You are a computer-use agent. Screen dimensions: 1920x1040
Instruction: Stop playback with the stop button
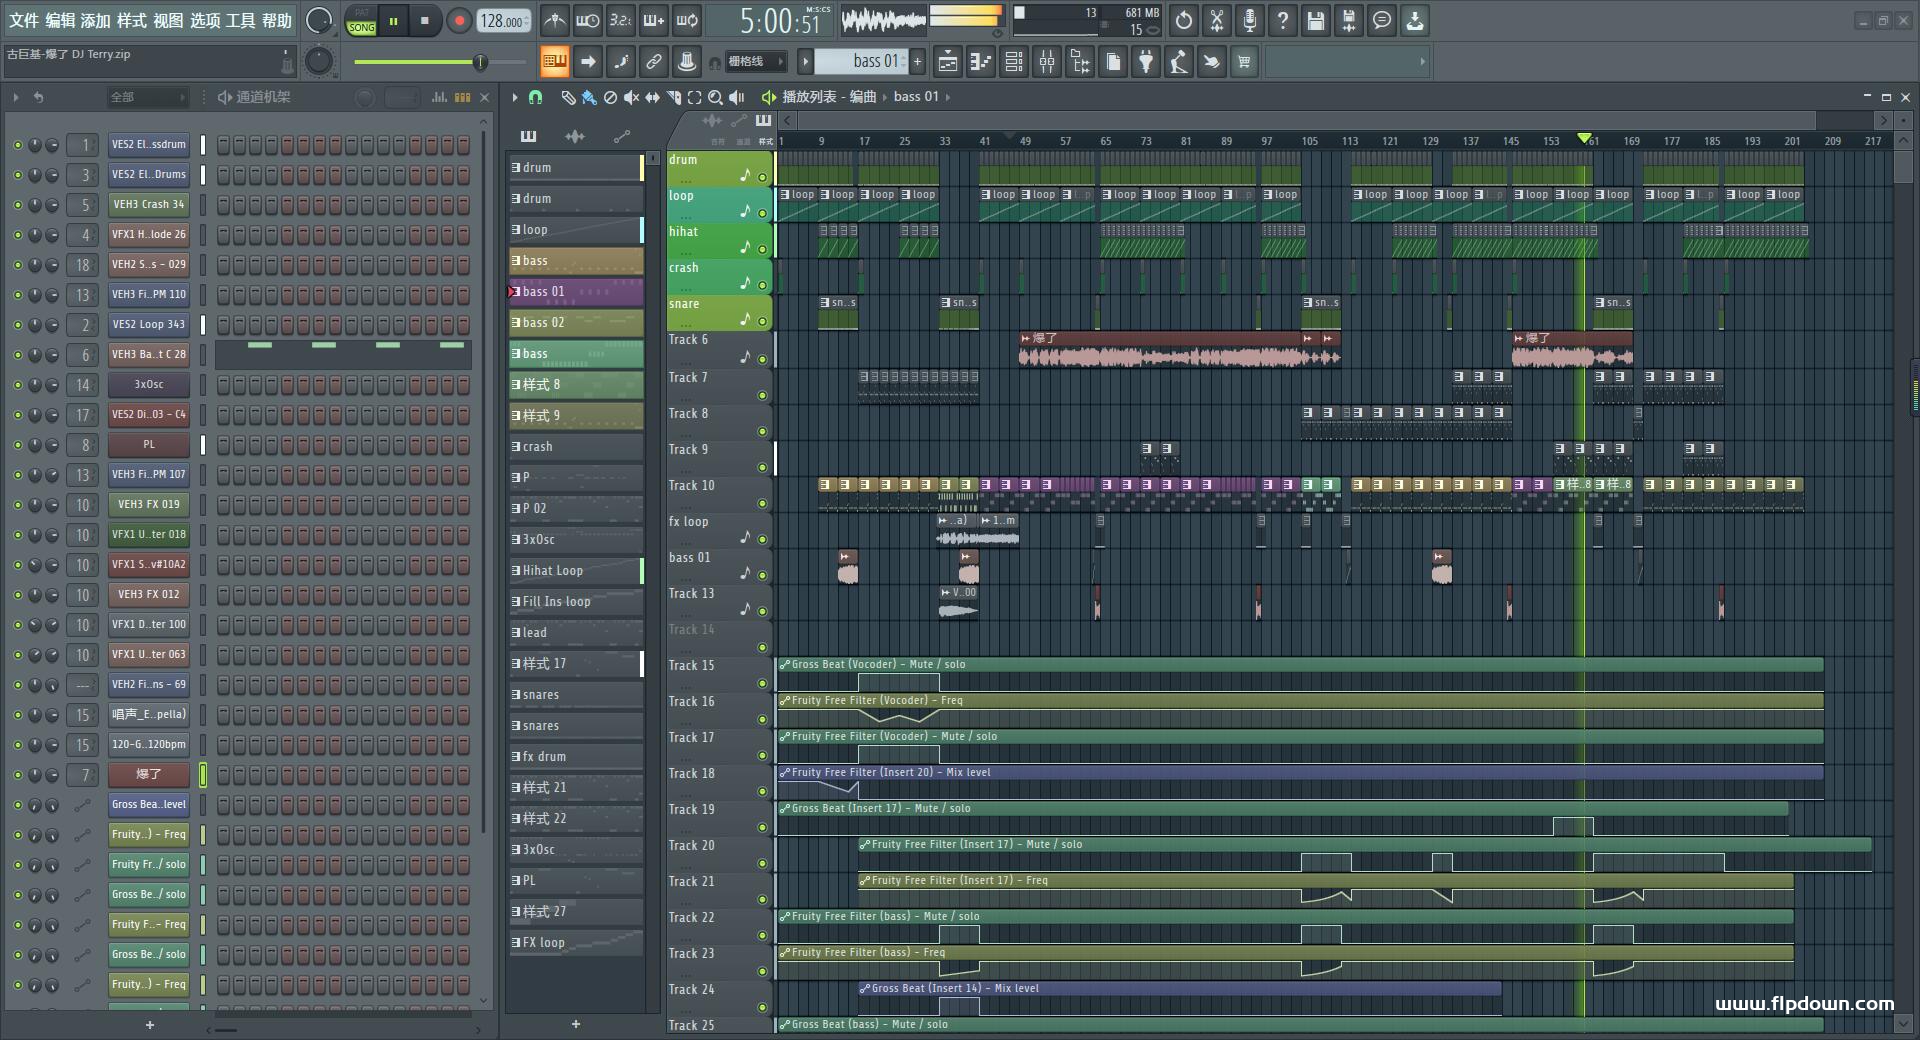(x=425, y=20)
